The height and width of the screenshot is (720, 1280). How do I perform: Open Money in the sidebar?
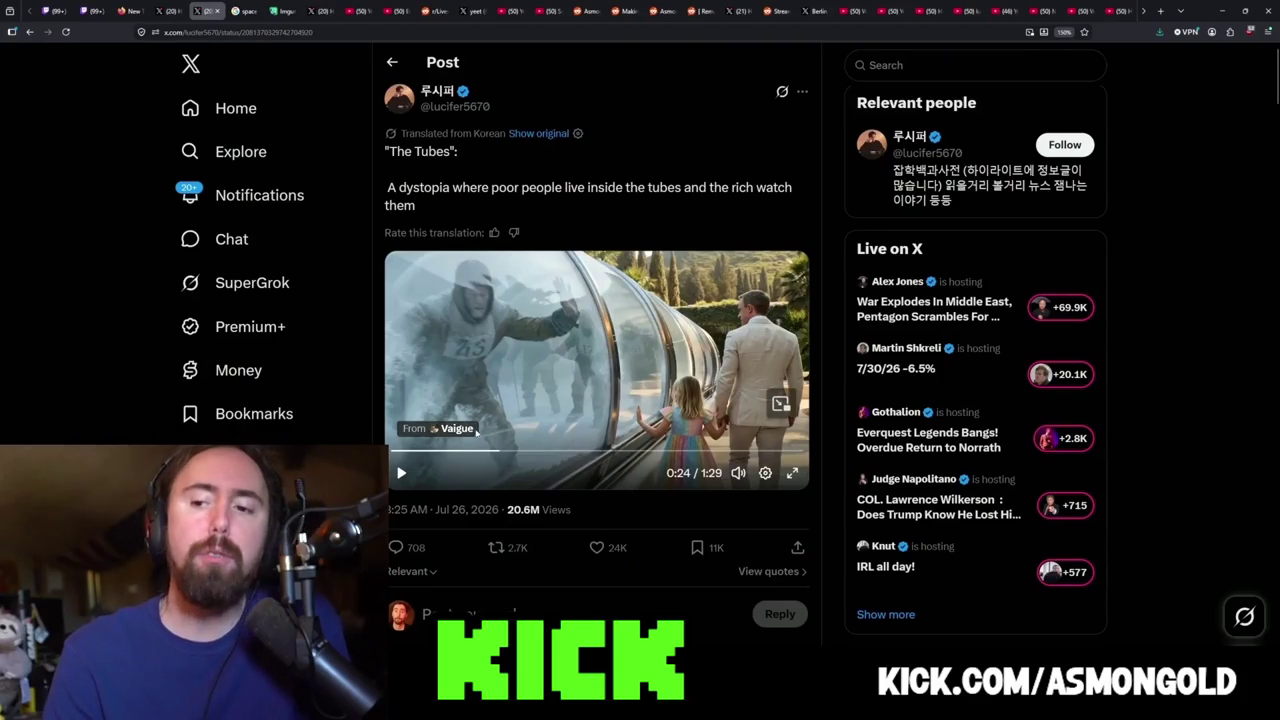tap(221, 370)
